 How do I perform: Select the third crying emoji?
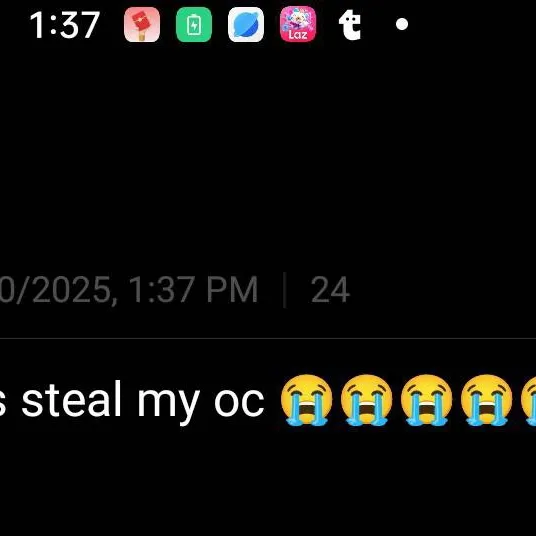[x=427, y=400]
